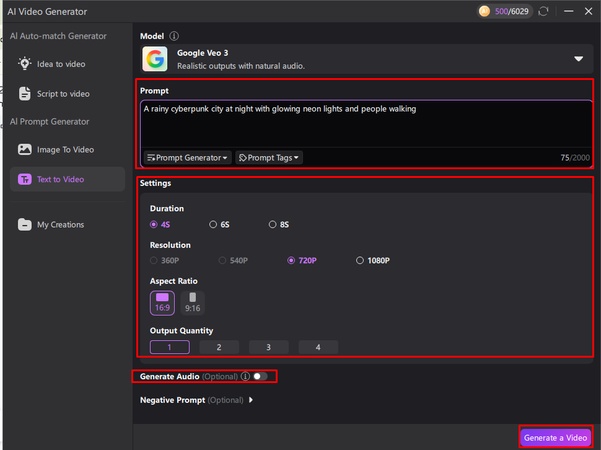Click the Text to Video icon
The height and width of the screenshot is (450, 601).
(25, 179)
